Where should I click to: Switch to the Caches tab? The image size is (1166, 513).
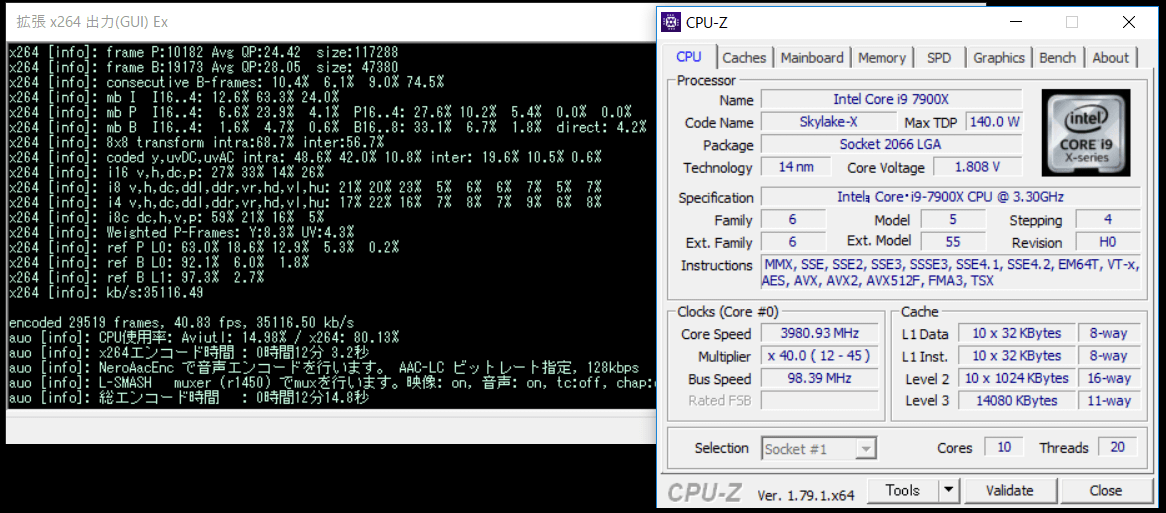click(744, 57)
